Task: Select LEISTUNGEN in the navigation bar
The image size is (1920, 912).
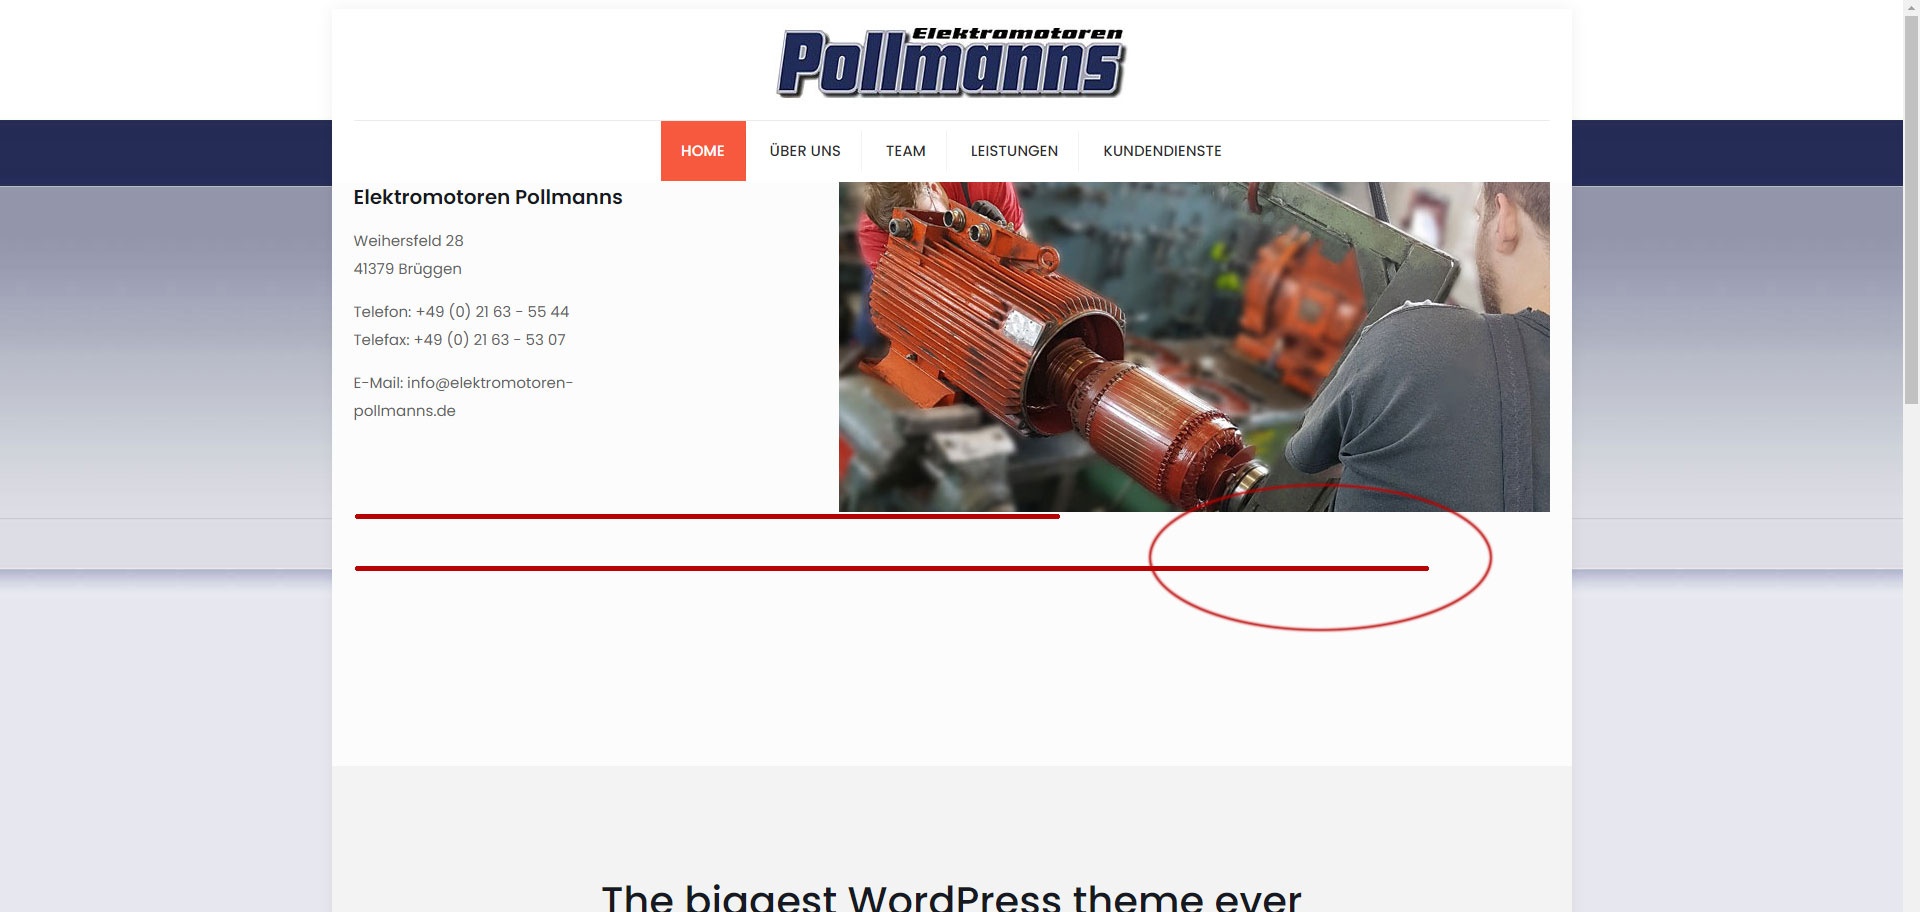Action: 1014,151
